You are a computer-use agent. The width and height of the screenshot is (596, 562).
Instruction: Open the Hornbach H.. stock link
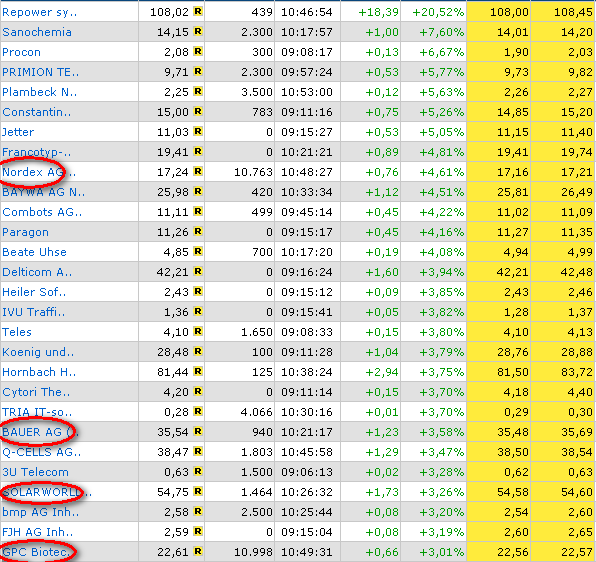[x=39, y=372]
